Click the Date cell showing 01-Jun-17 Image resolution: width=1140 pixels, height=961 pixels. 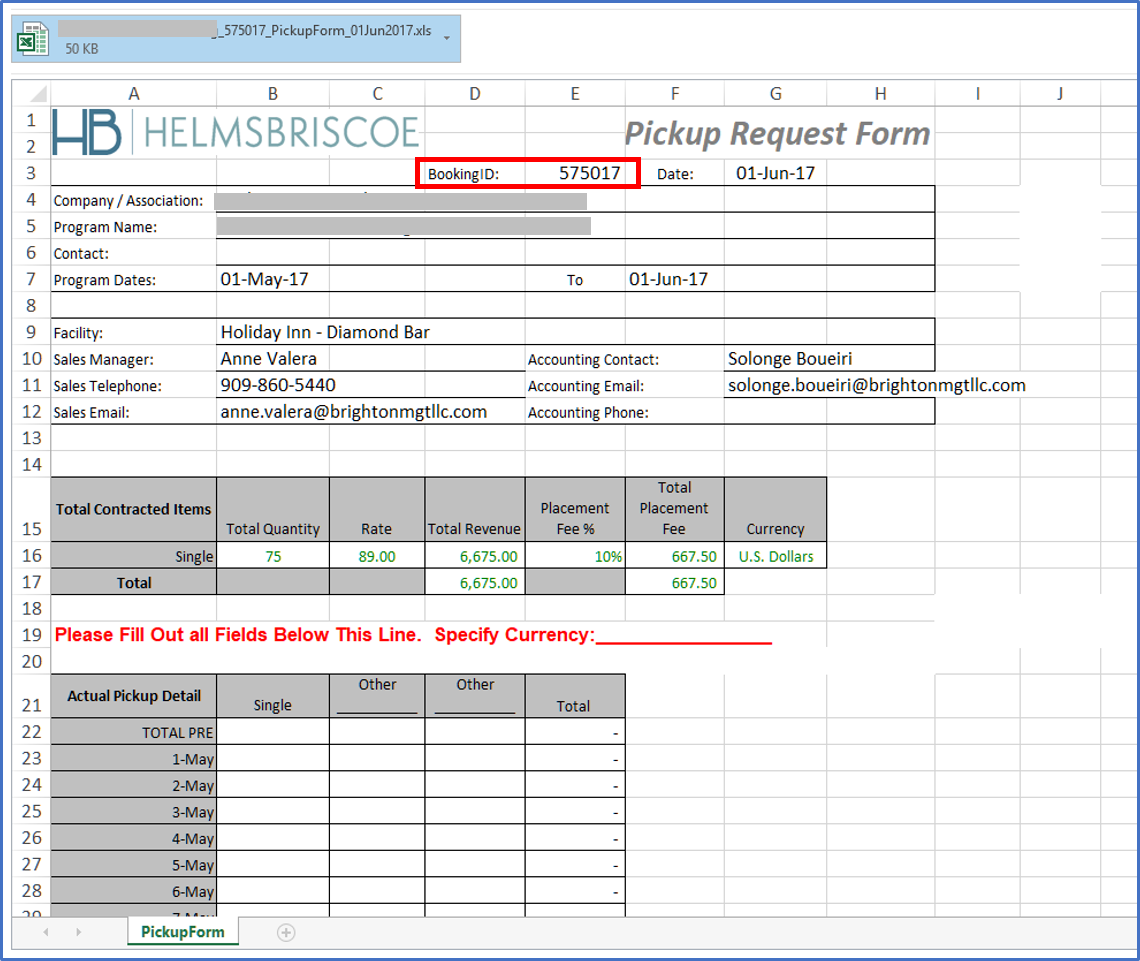click(x=776, y=172)
